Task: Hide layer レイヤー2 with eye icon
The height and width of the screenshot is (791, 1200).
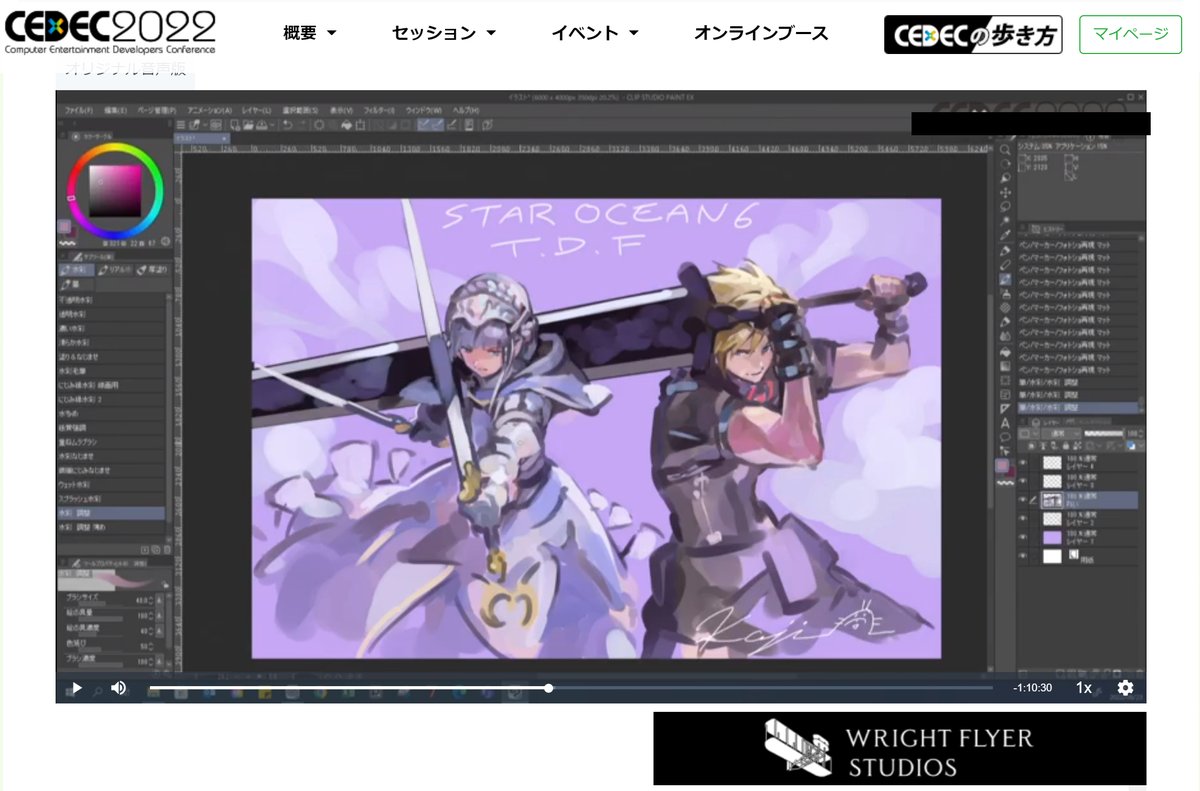Action: [1022, 519]
